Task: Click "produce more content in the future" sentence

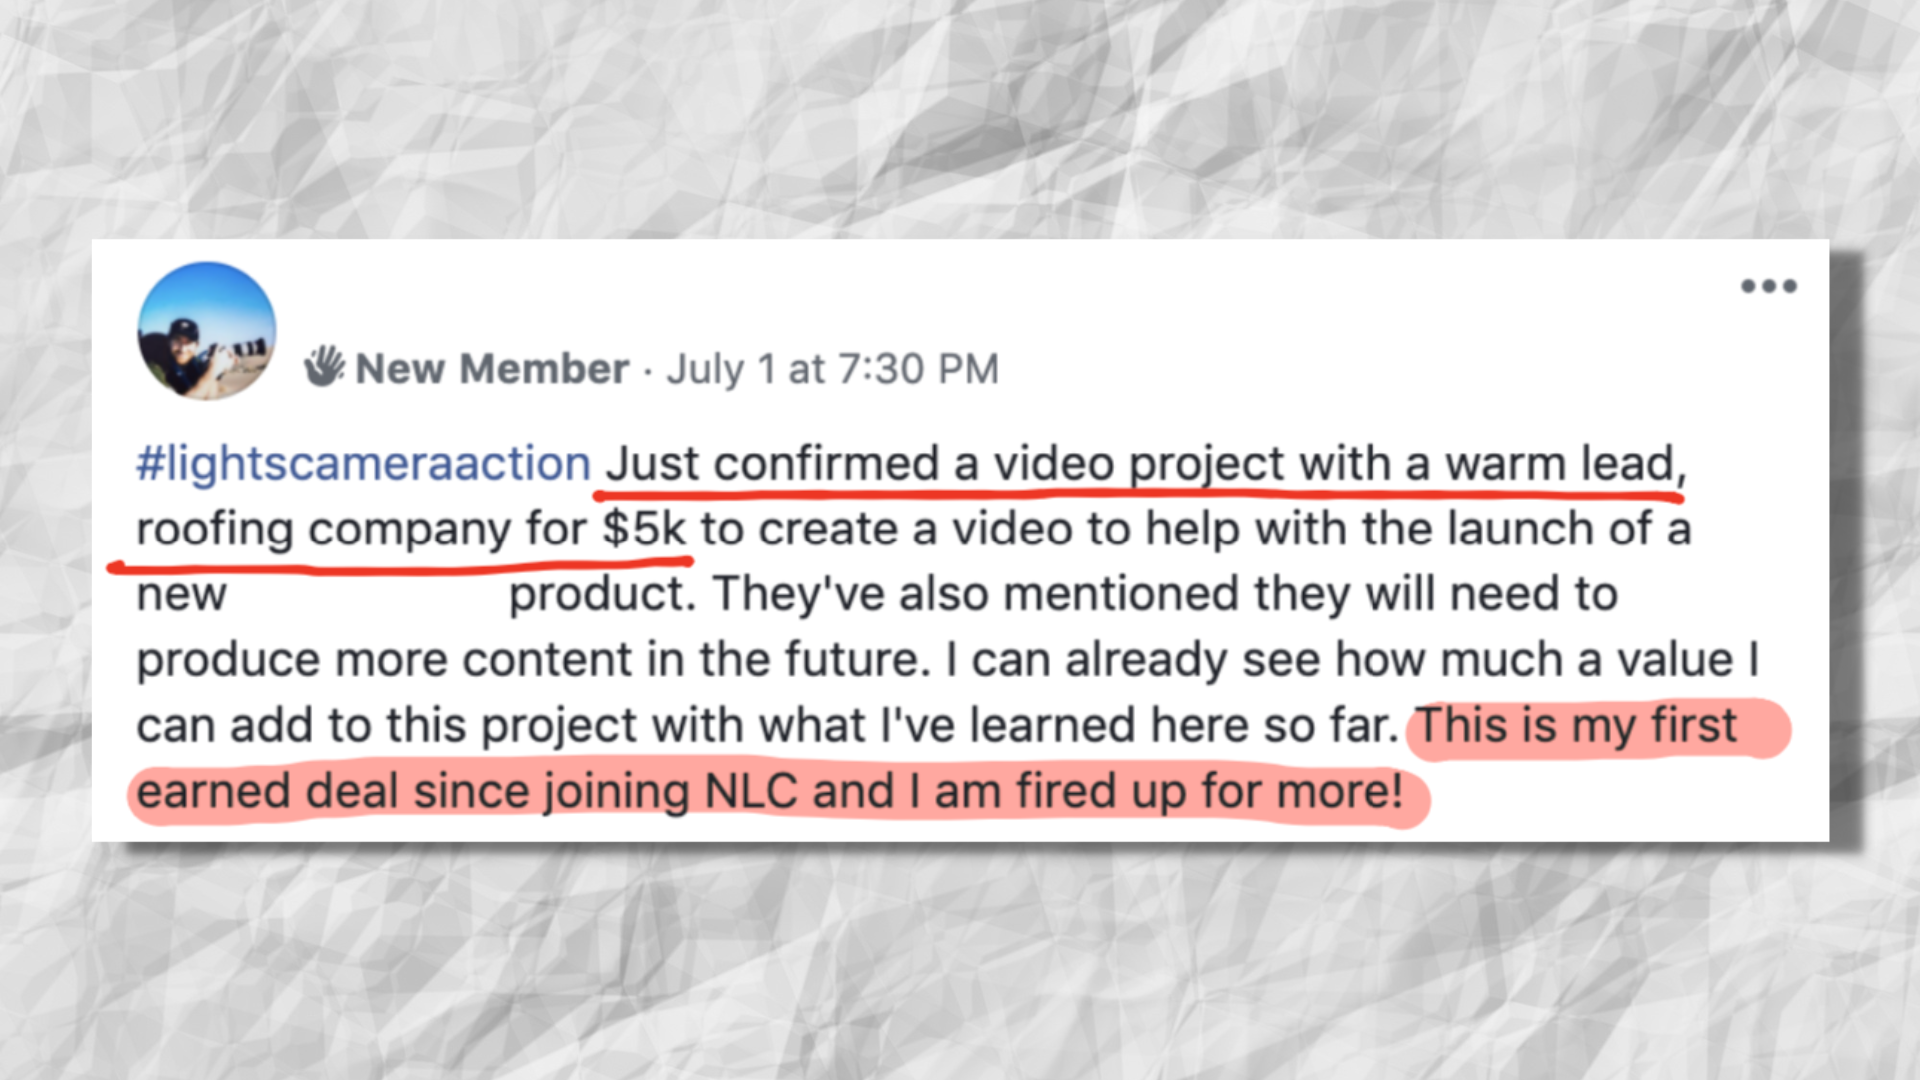Action: pyautogui.click(x=526, y=660)
